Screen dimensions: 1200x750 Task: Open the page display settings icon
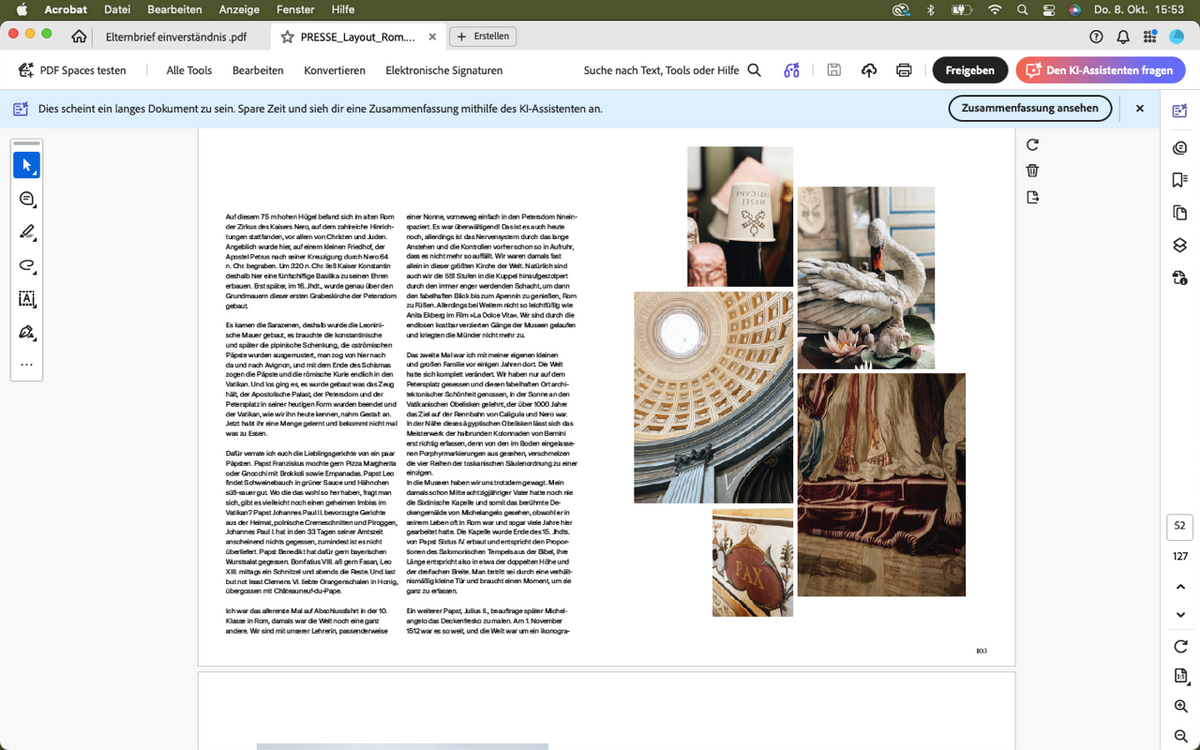[x=1180, y=676]
